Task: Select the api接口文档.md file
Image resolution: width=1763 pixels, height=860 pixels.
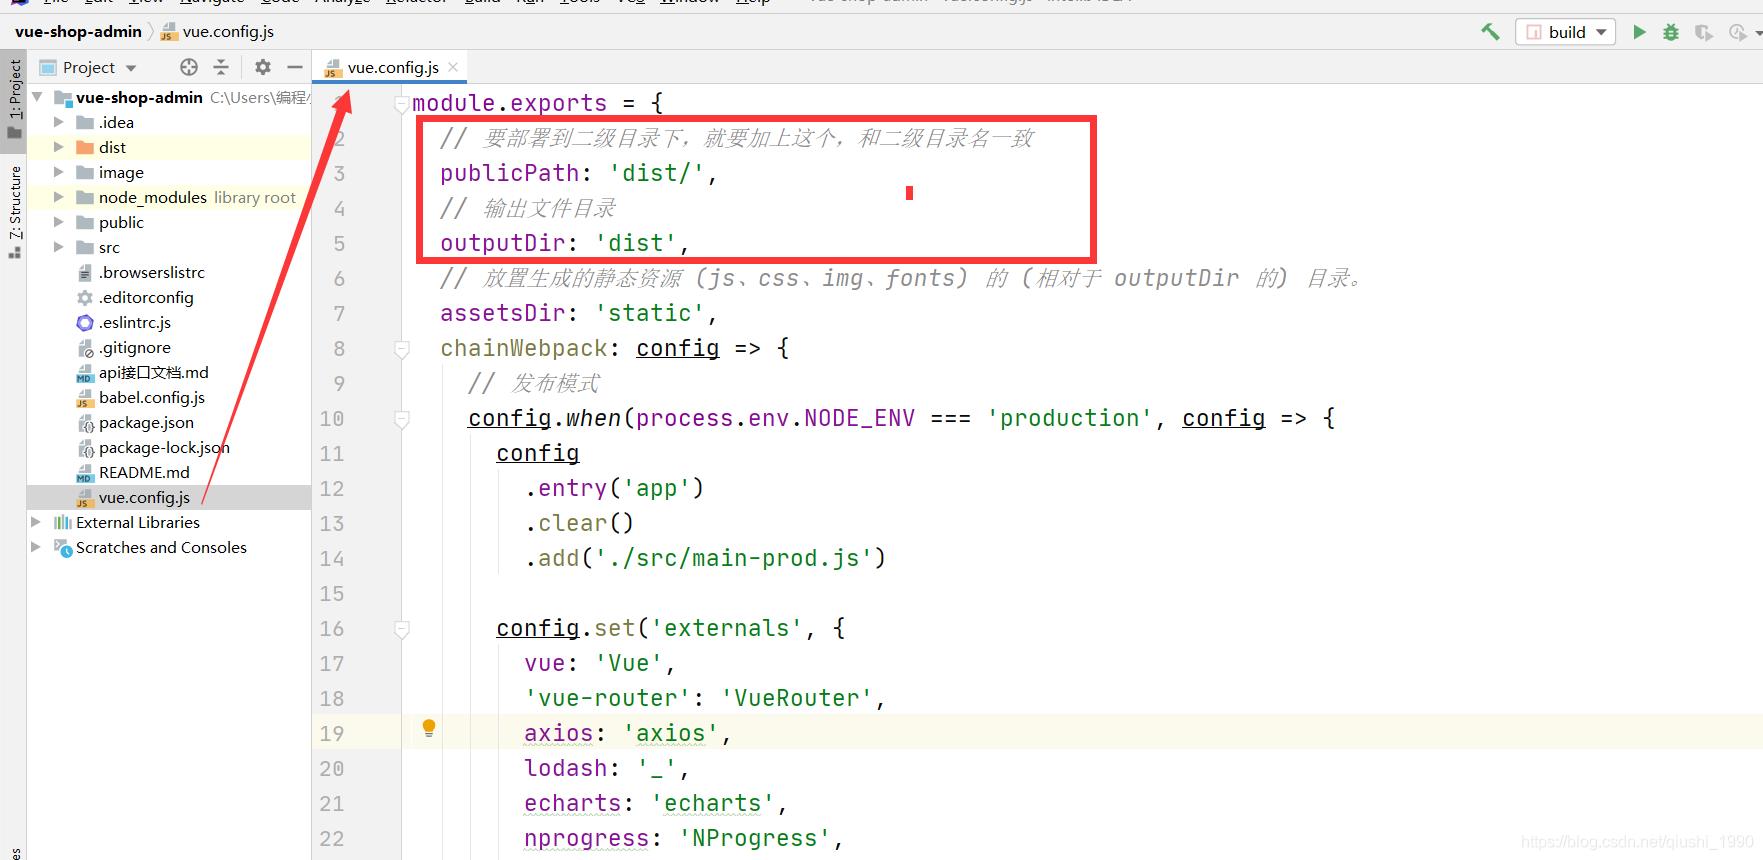Action: 153,372
